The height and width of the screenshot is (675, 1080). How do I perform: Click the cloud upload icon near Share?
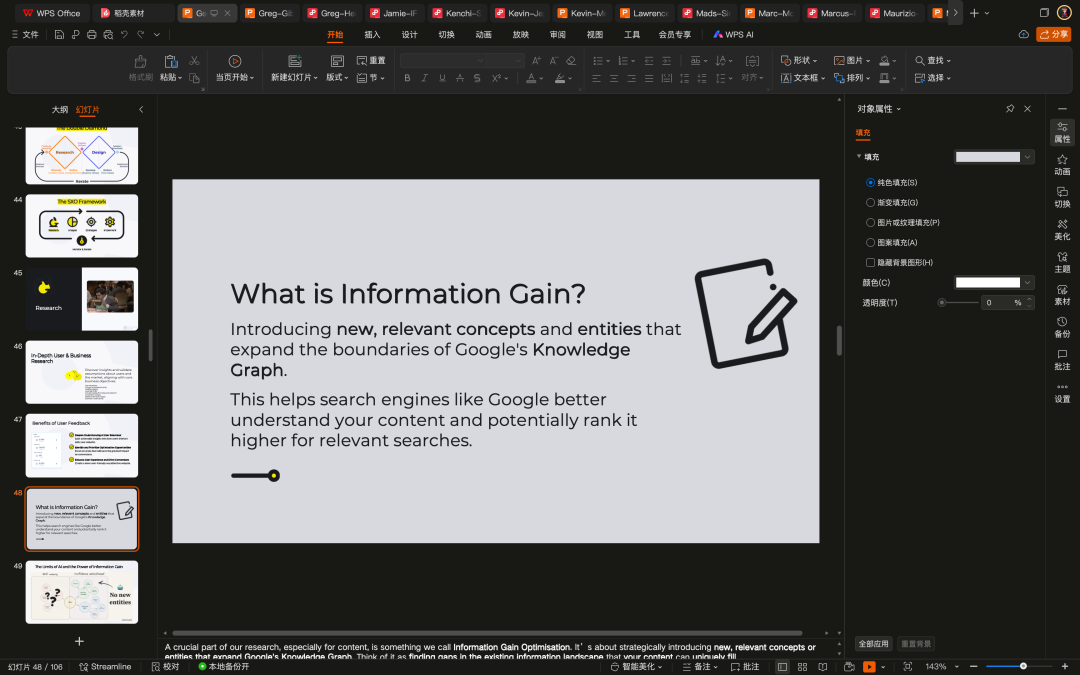pos(1024,34)
